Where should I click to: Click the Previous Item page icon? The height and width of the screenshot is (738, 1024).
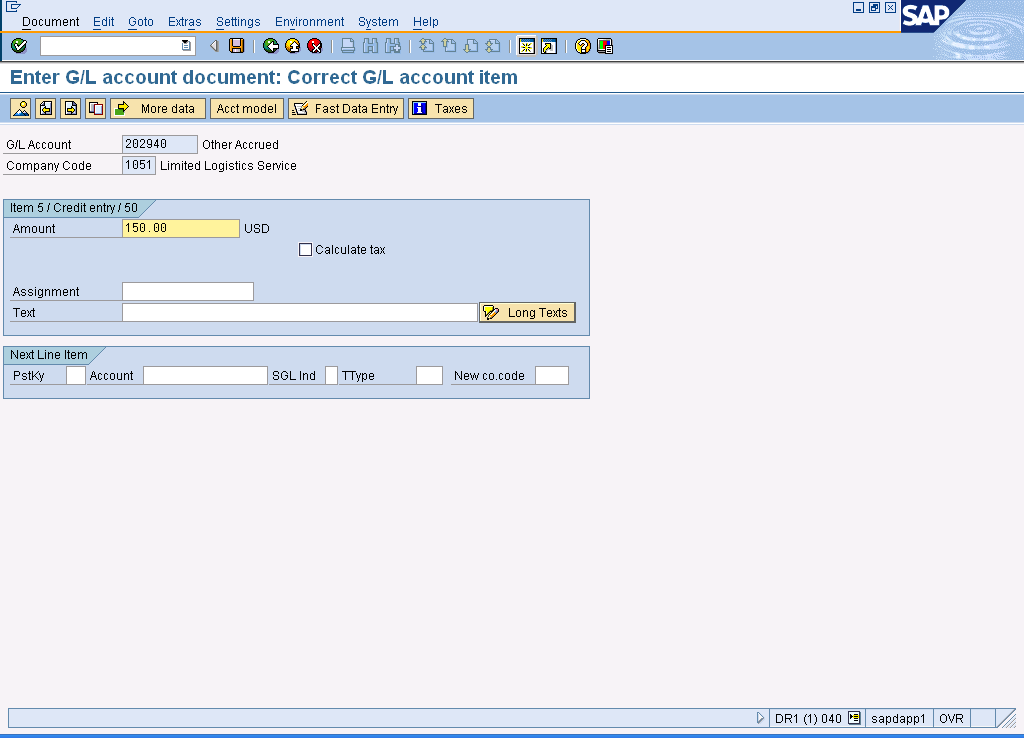tap(46, 108)
